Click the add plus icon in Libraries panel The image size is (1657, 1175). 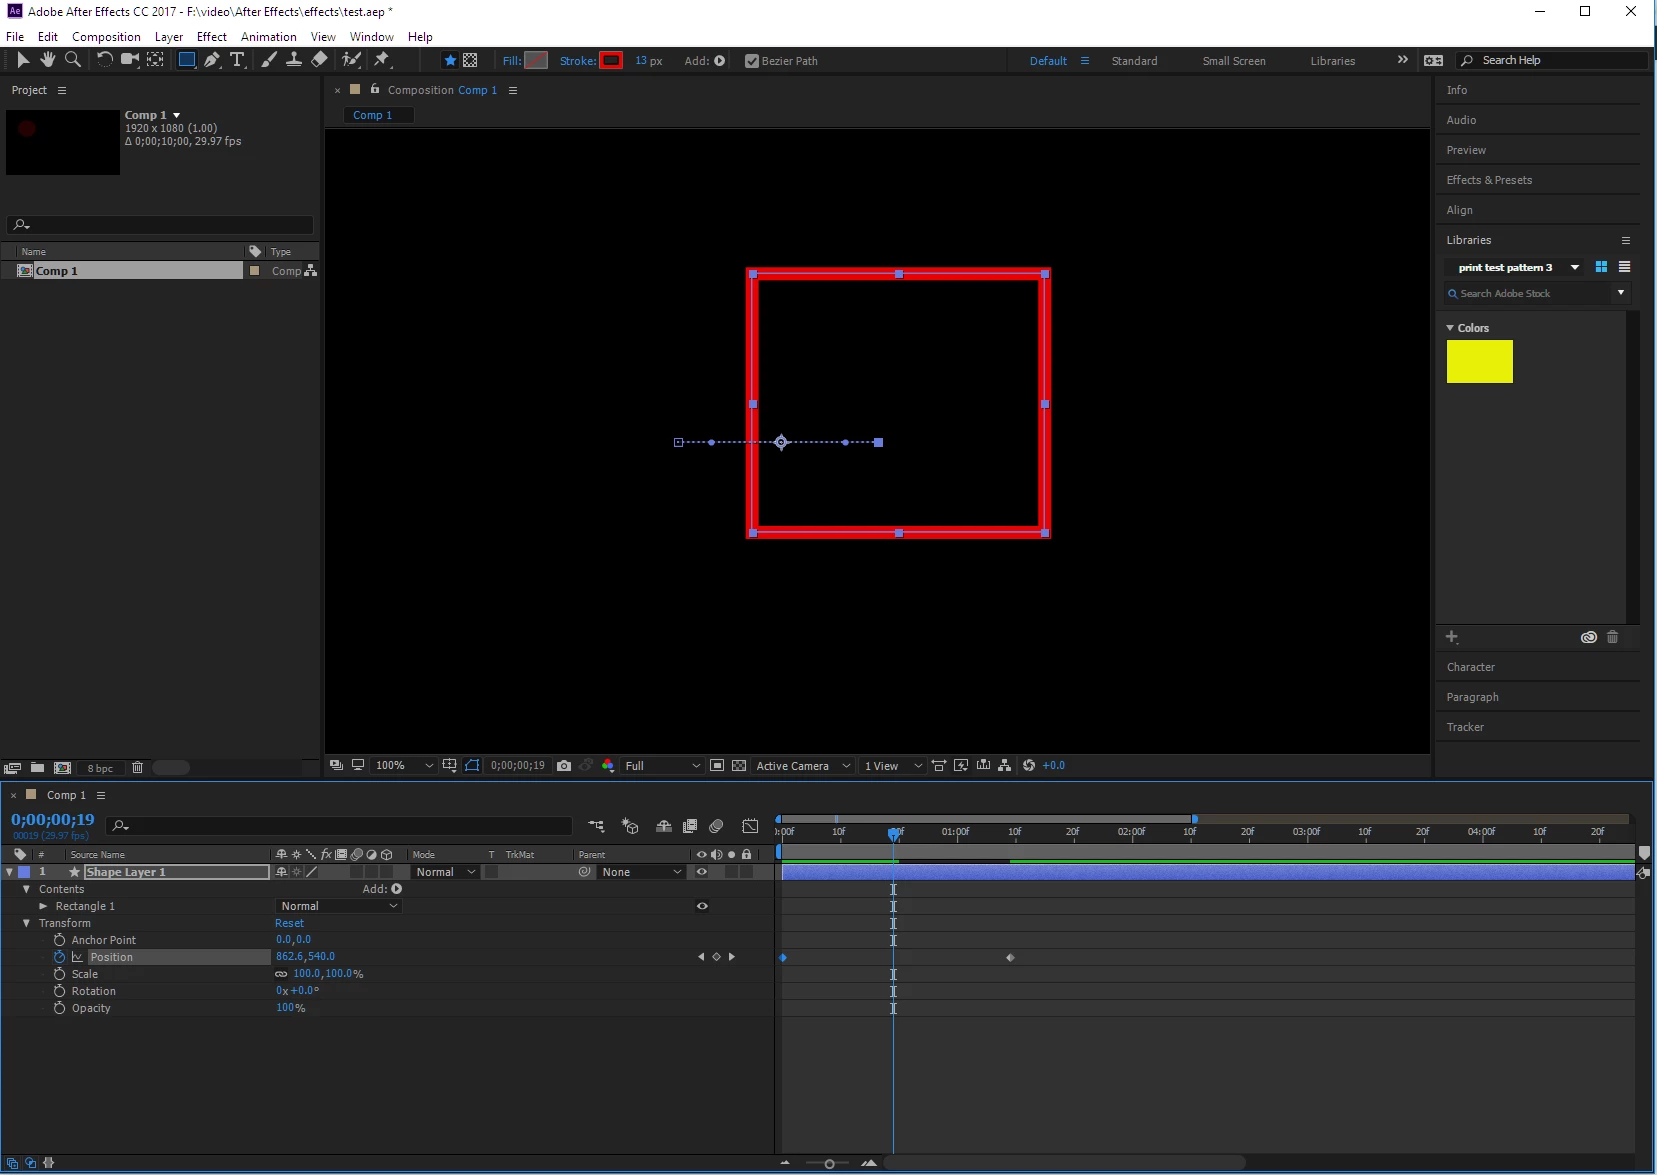1452,637
